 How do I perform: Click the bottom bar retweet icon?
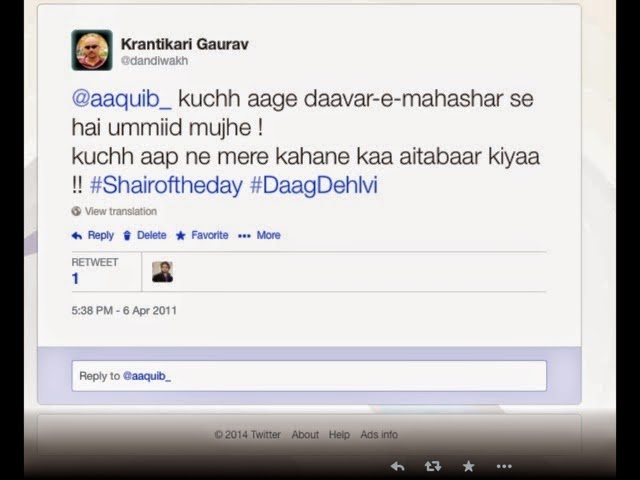[x=433, y=466]
